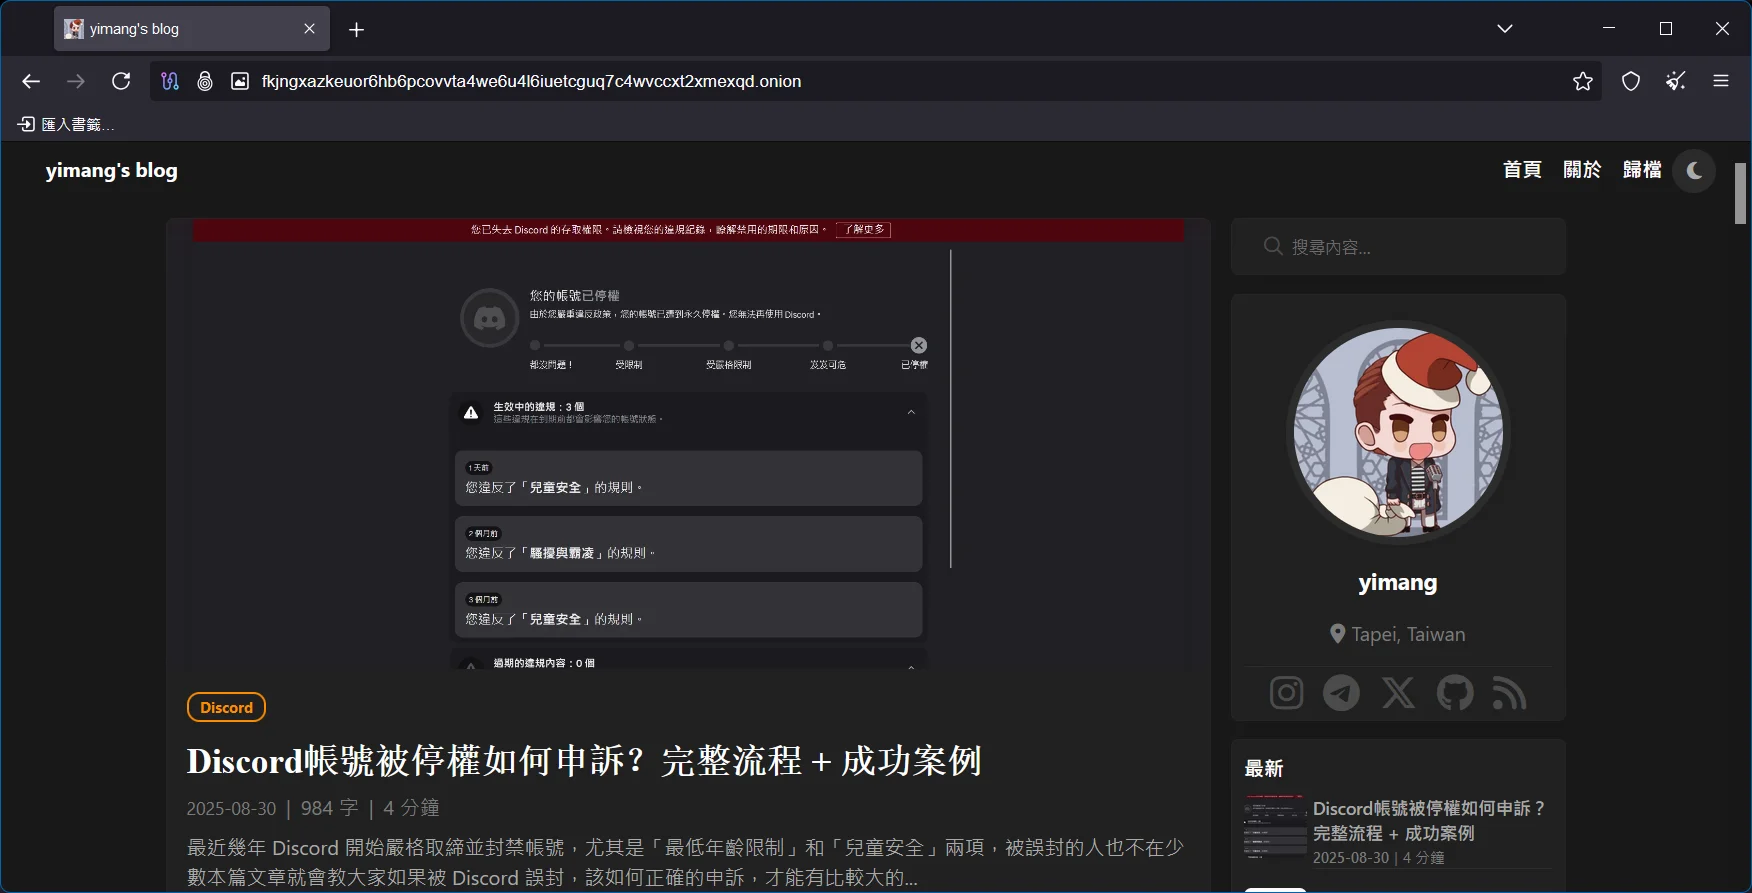Open the 關於 navigation page
The height and width of the screenshot is (893, 1752).
(x=1582, y=170)
